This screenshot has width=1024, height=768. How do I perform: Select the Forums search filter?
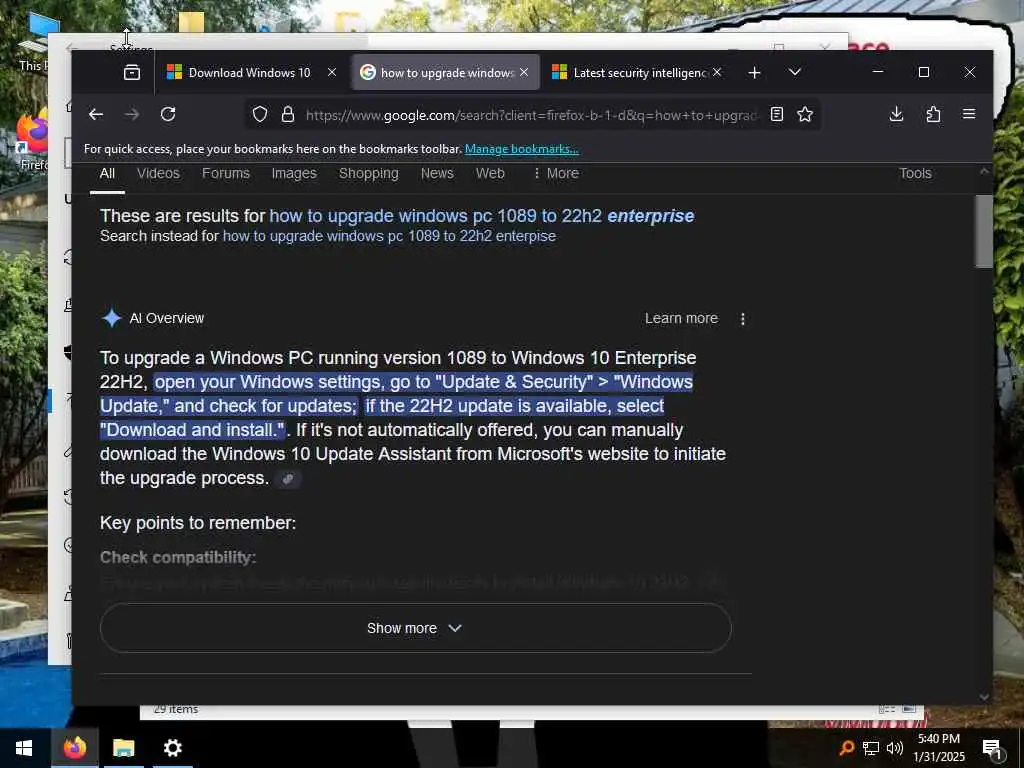[x=225, y=173]
